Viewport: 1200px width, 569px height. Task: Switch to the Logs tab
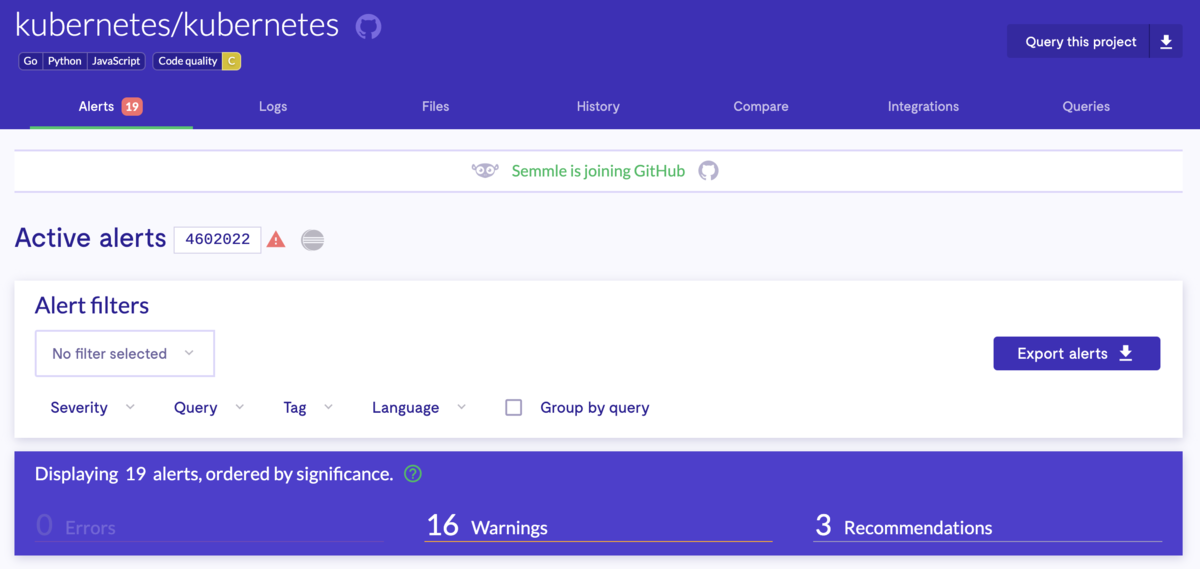pos(273,107)
